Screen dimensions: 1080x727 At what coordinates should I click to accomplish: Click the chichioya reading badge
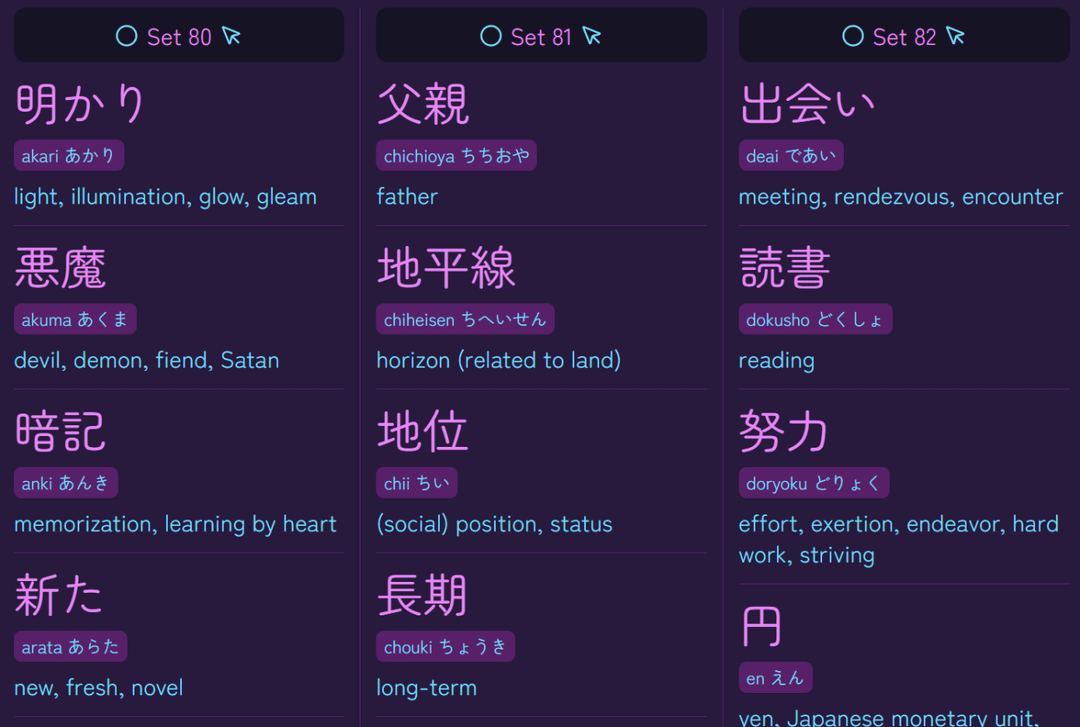tap(457, 156)
